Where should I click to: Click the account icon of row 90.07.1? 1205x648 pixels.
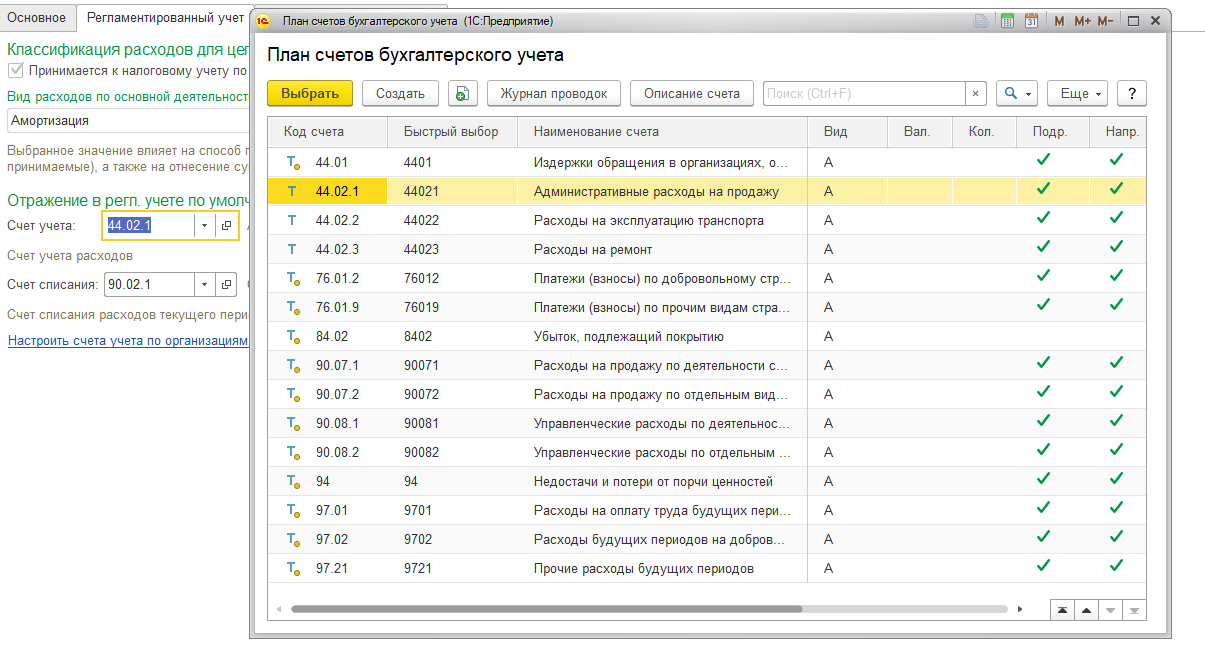coord(293,365)
